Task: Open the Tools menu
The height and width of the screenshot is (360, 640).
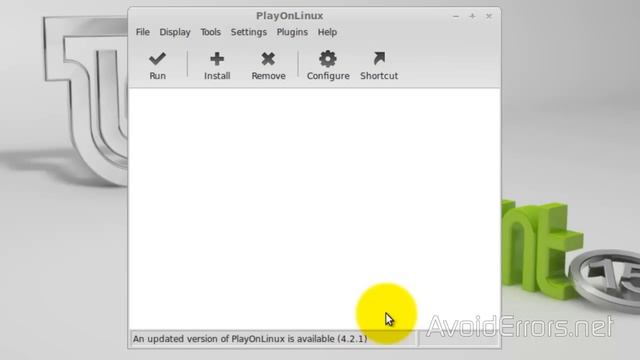Action: click(211, 32)
